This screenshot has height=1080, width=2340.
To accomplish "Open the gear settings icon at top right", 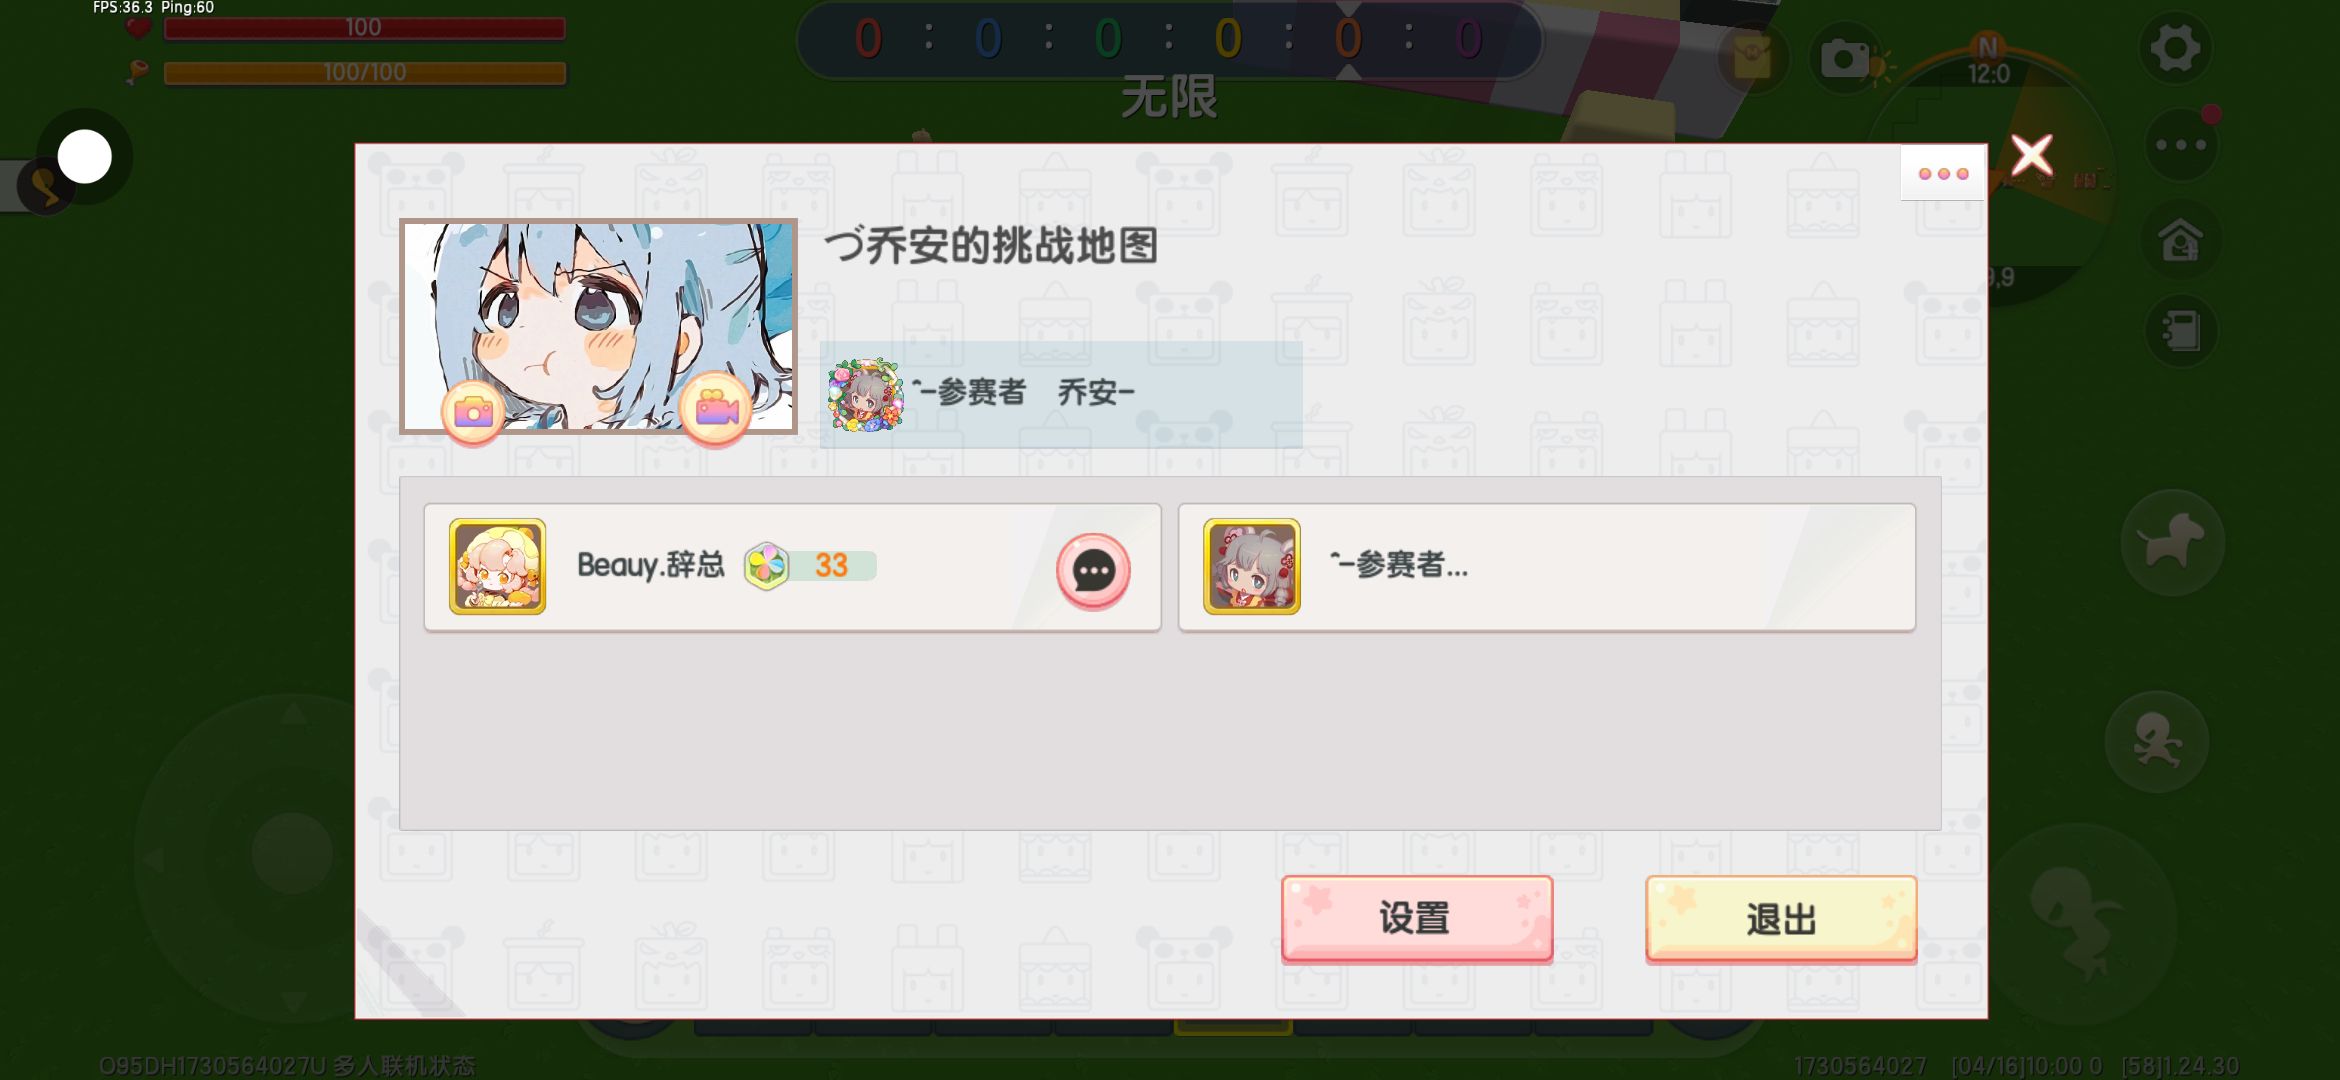I will point(2175,47).
